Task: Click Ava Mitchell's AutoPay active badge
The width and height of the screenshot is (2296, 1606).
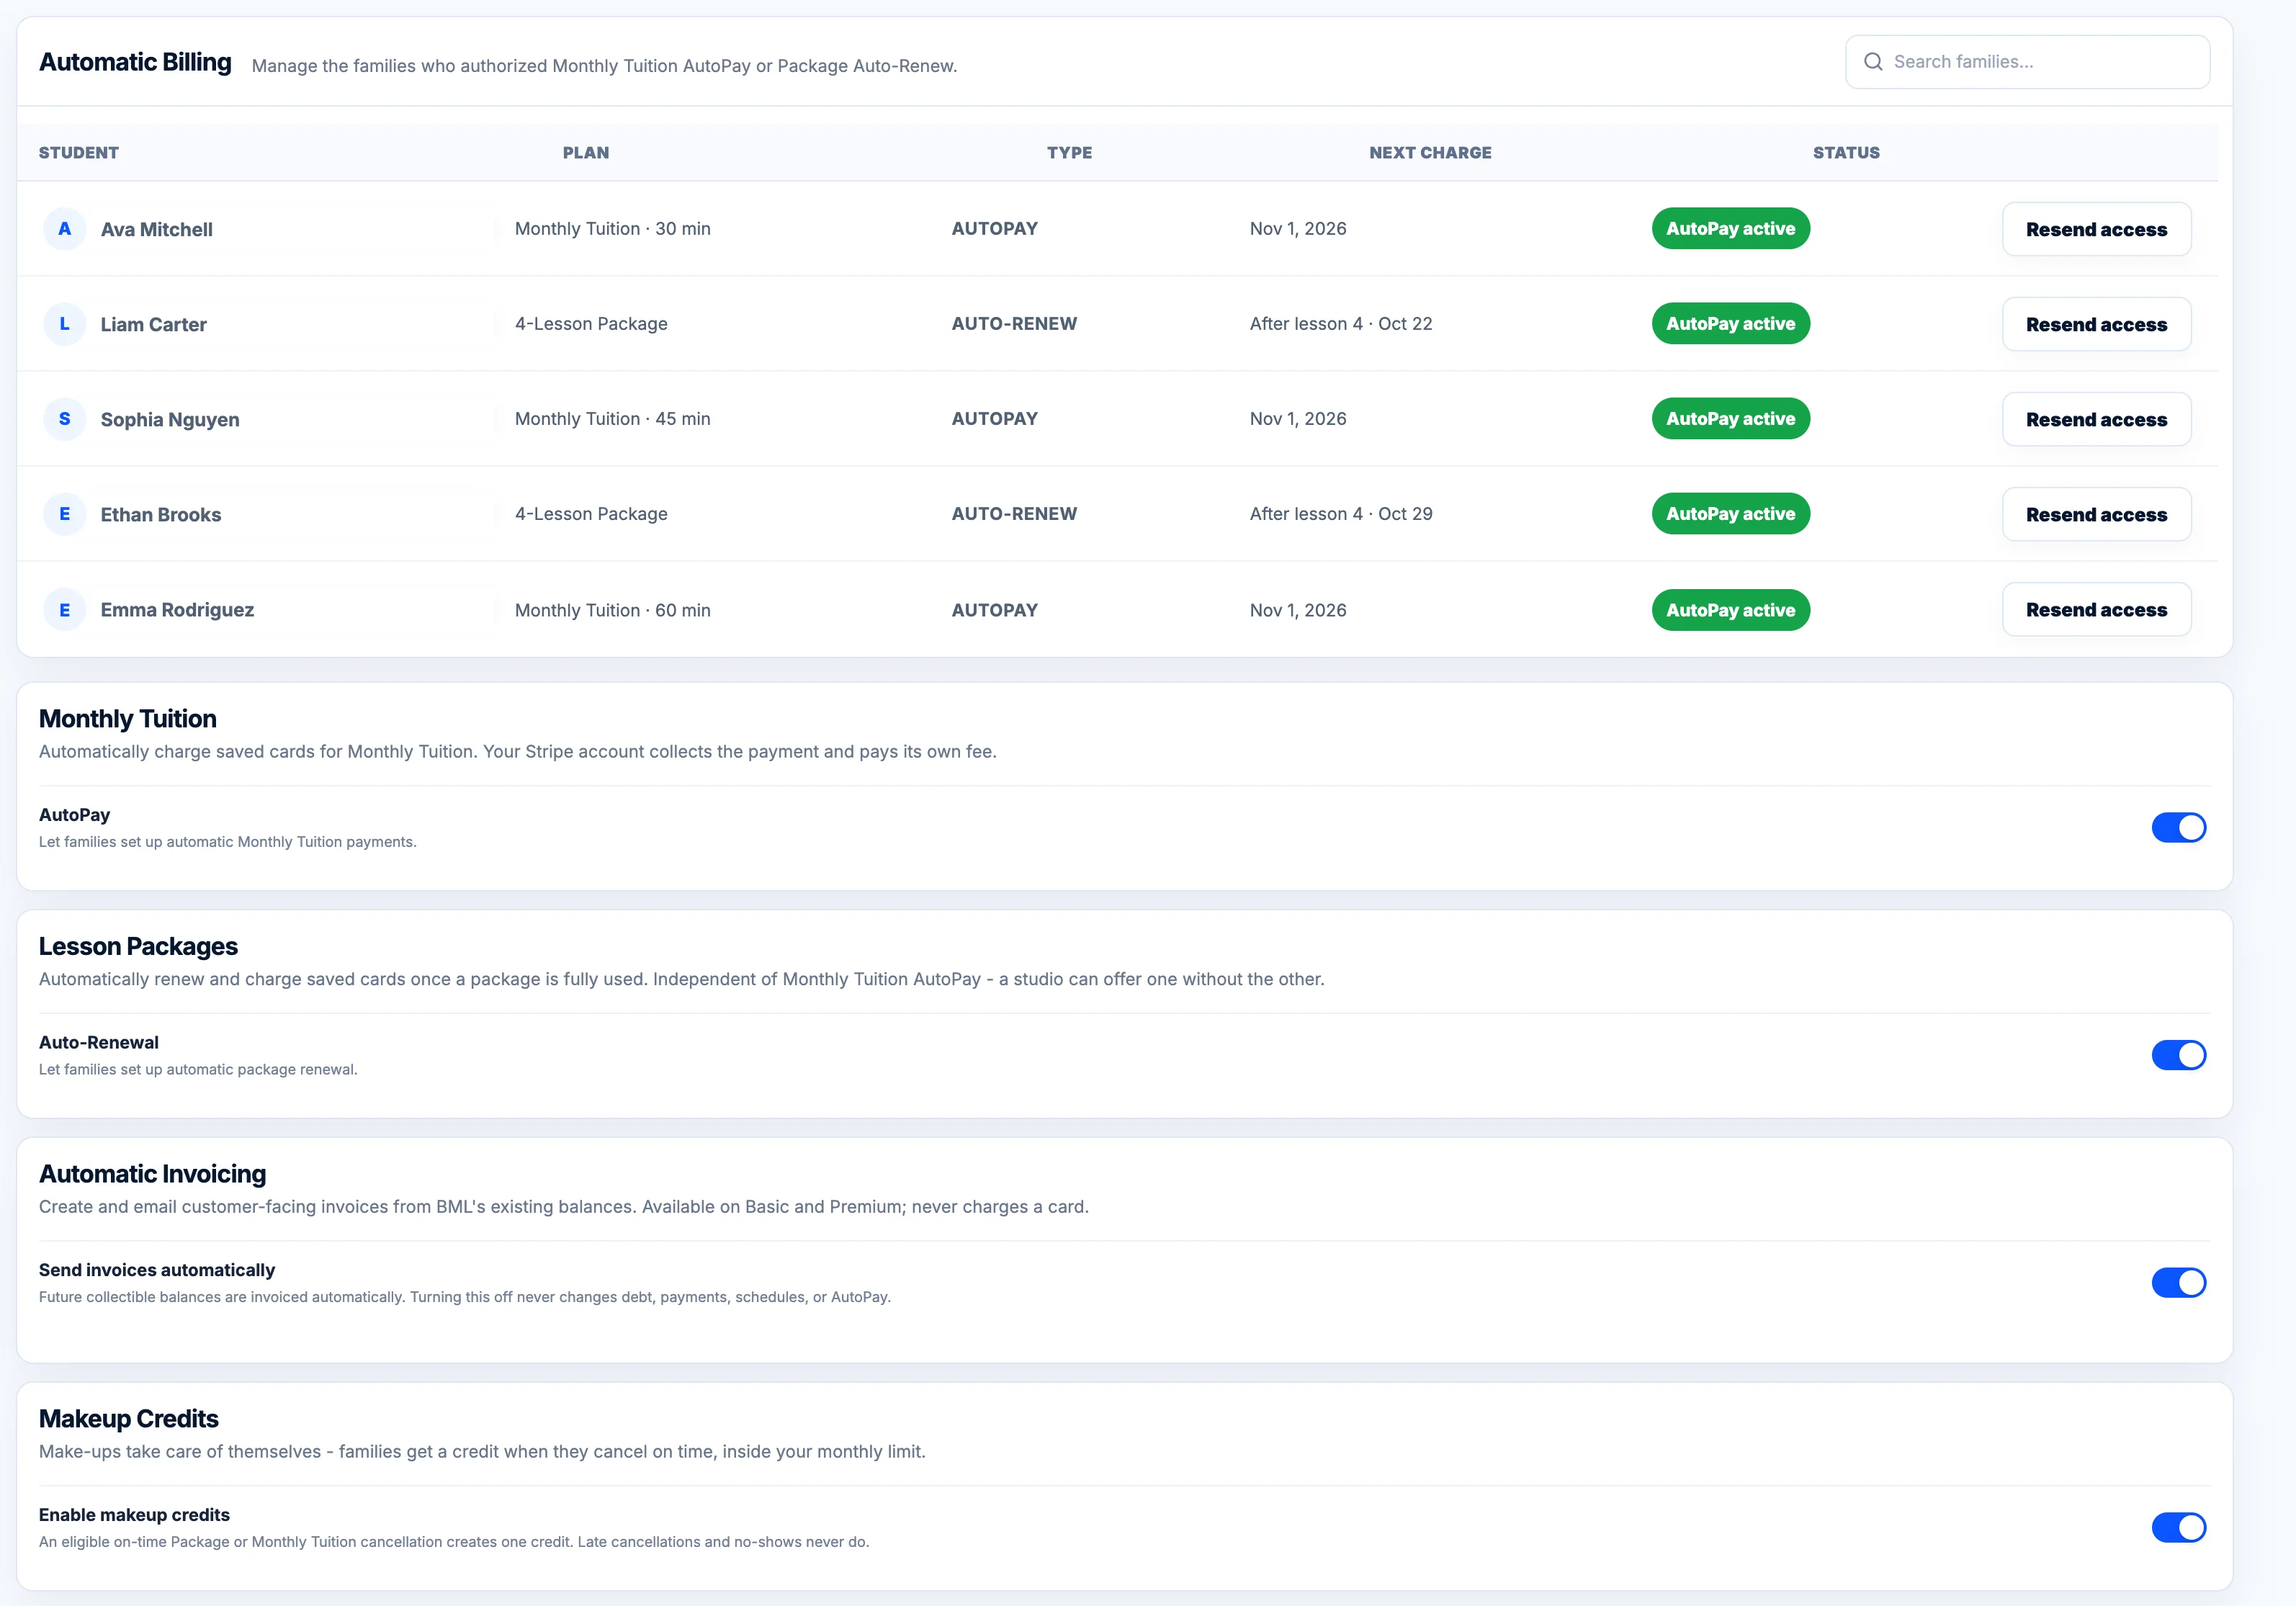Action: click(1730, 229)
